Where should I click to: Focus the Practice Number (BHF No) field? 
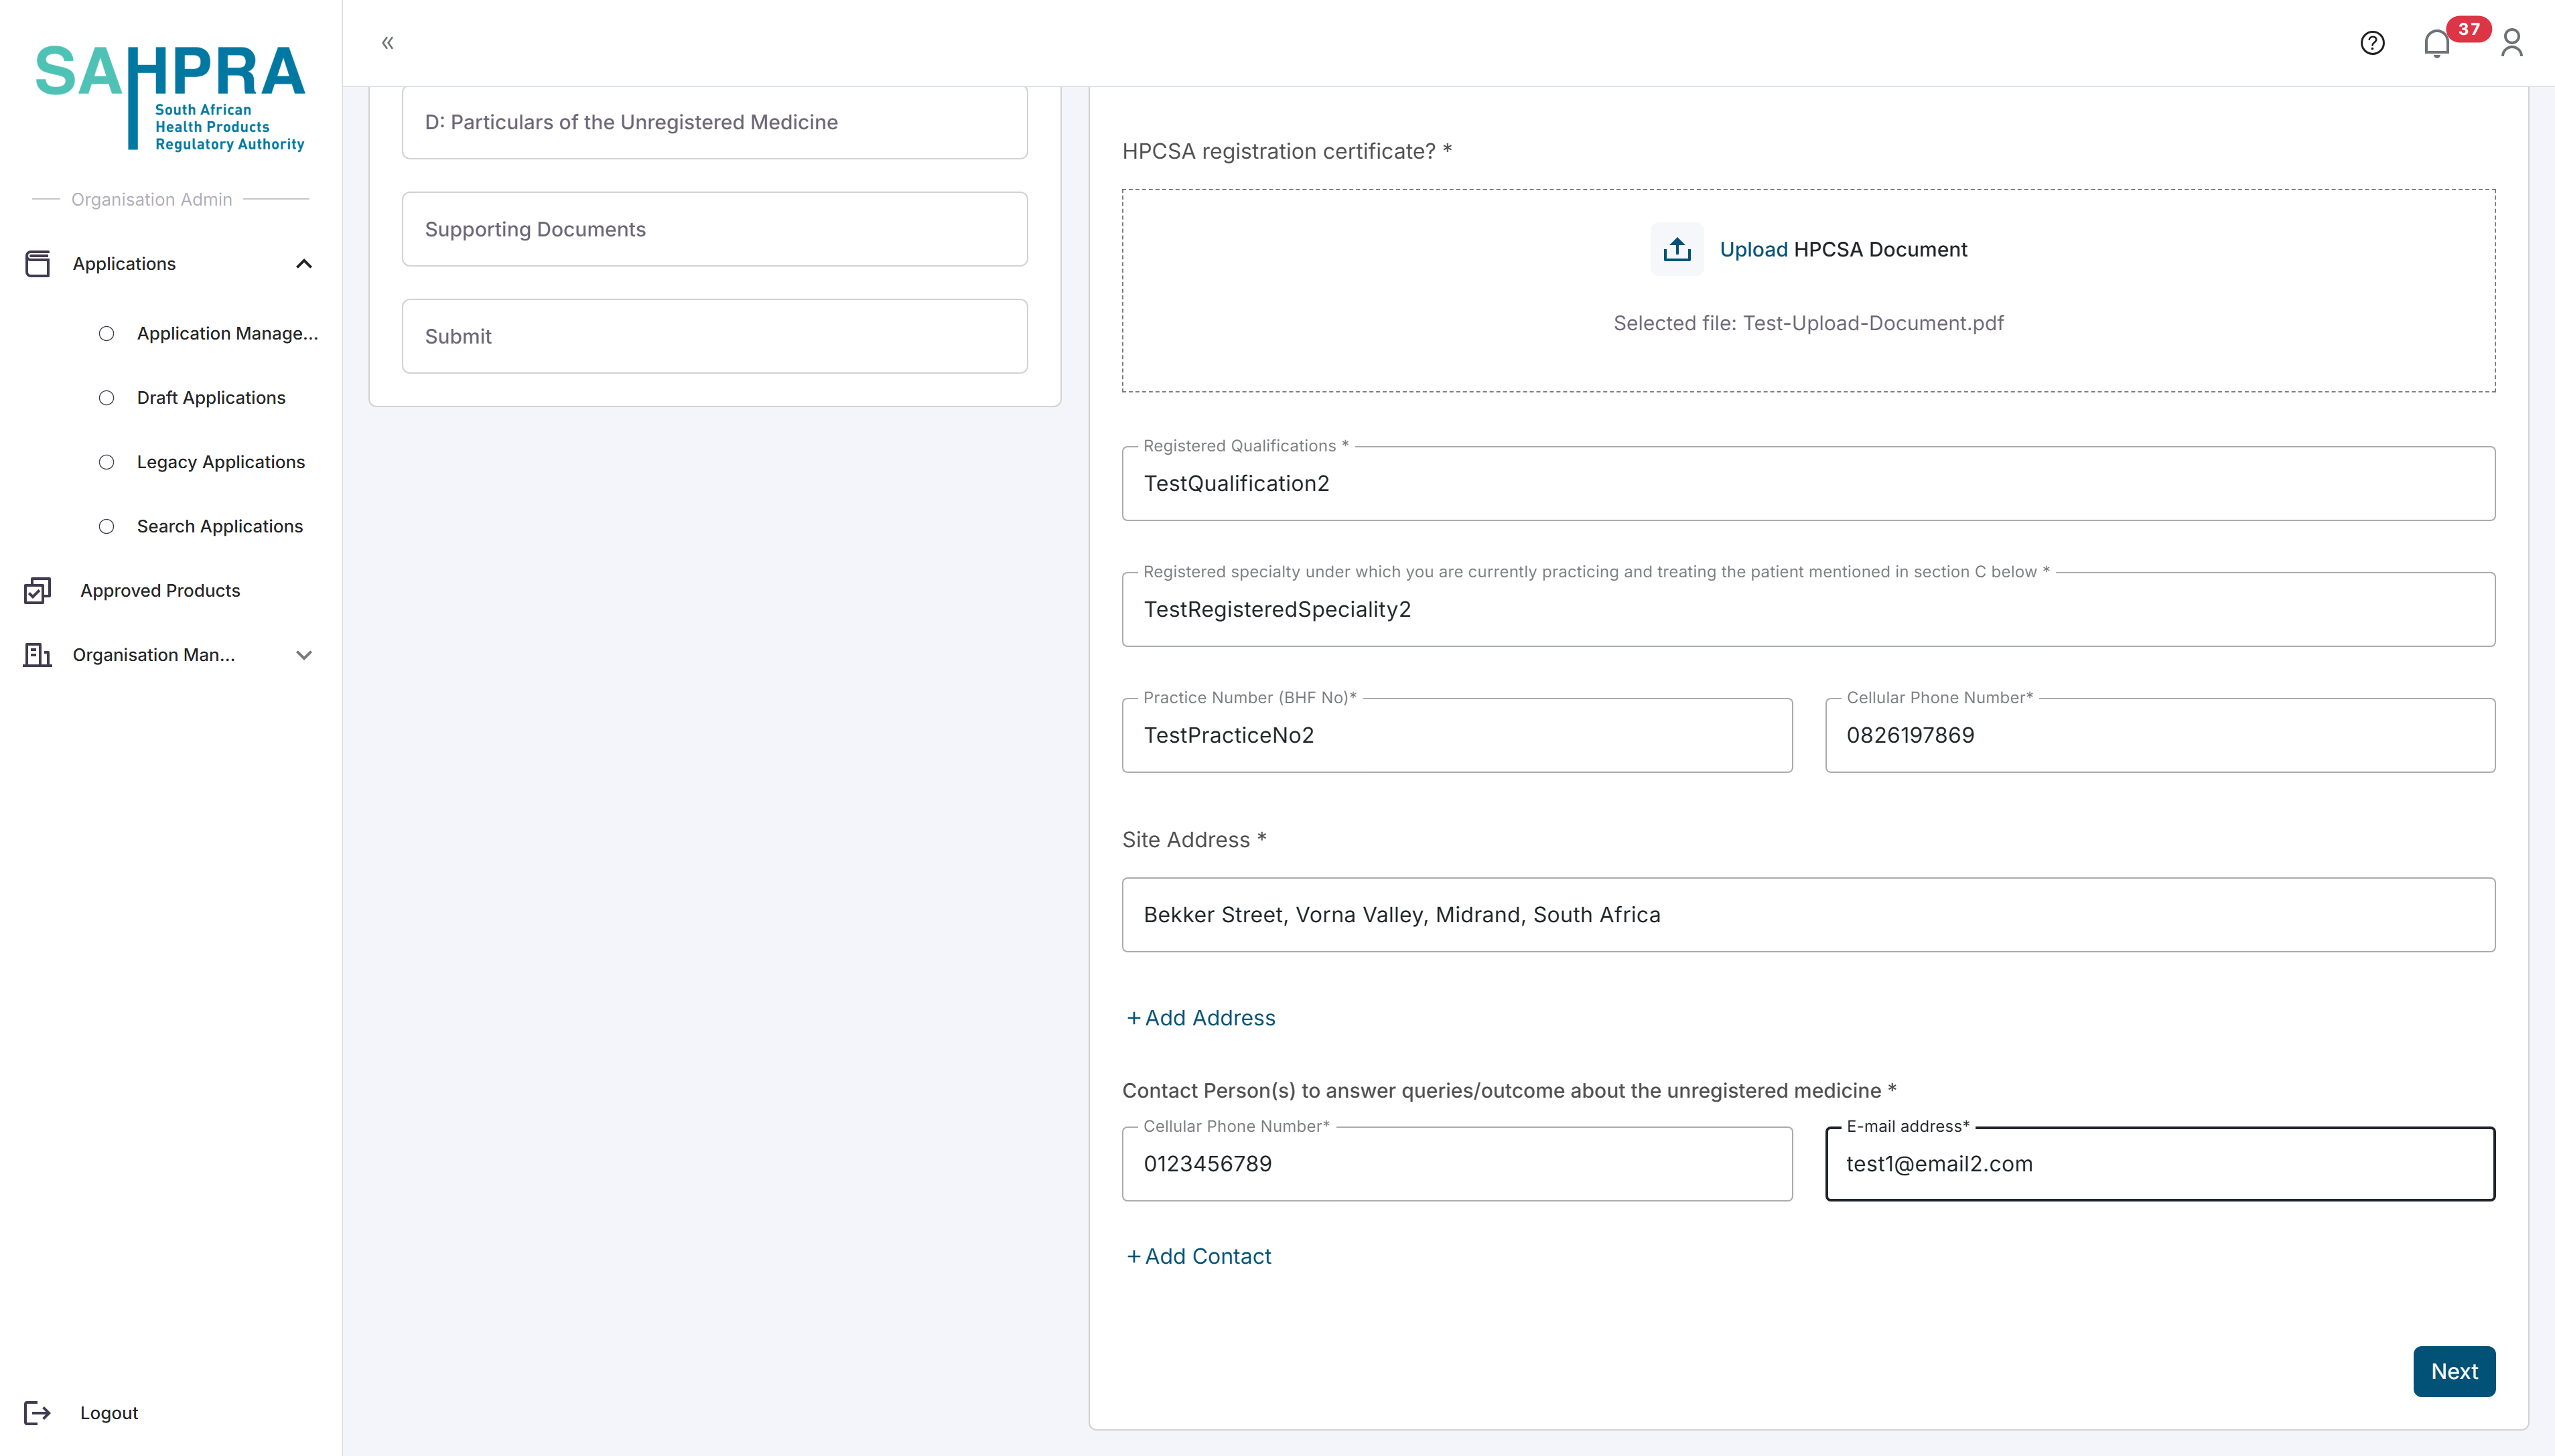1457,735
